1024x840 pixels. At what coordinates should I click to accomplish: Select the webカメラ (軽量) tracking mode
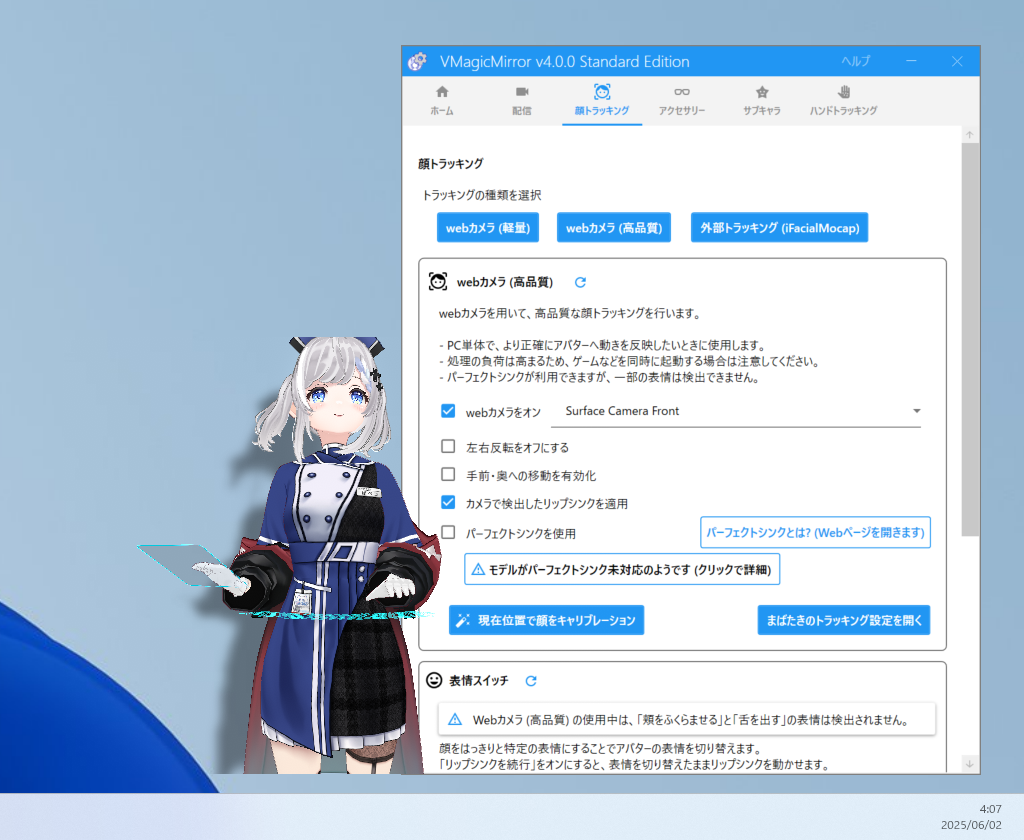point(487,227)
